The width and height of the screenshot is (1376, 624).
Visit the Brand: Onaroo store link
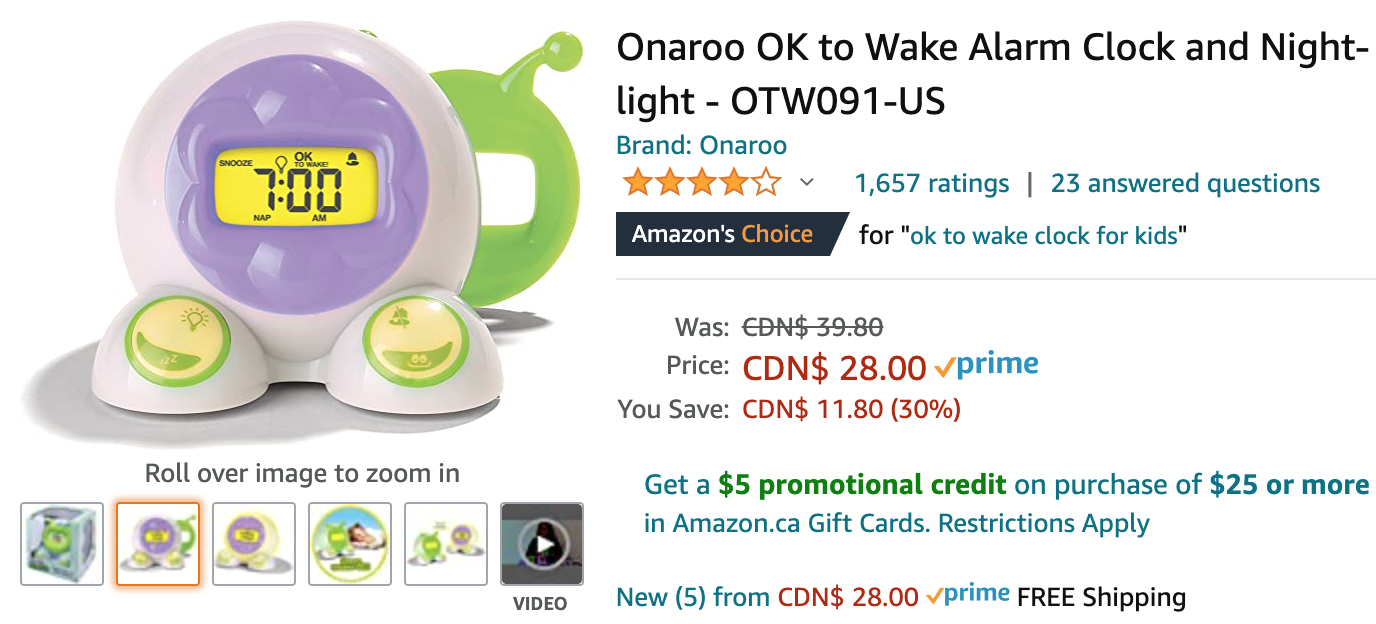(x=701, y=145)
